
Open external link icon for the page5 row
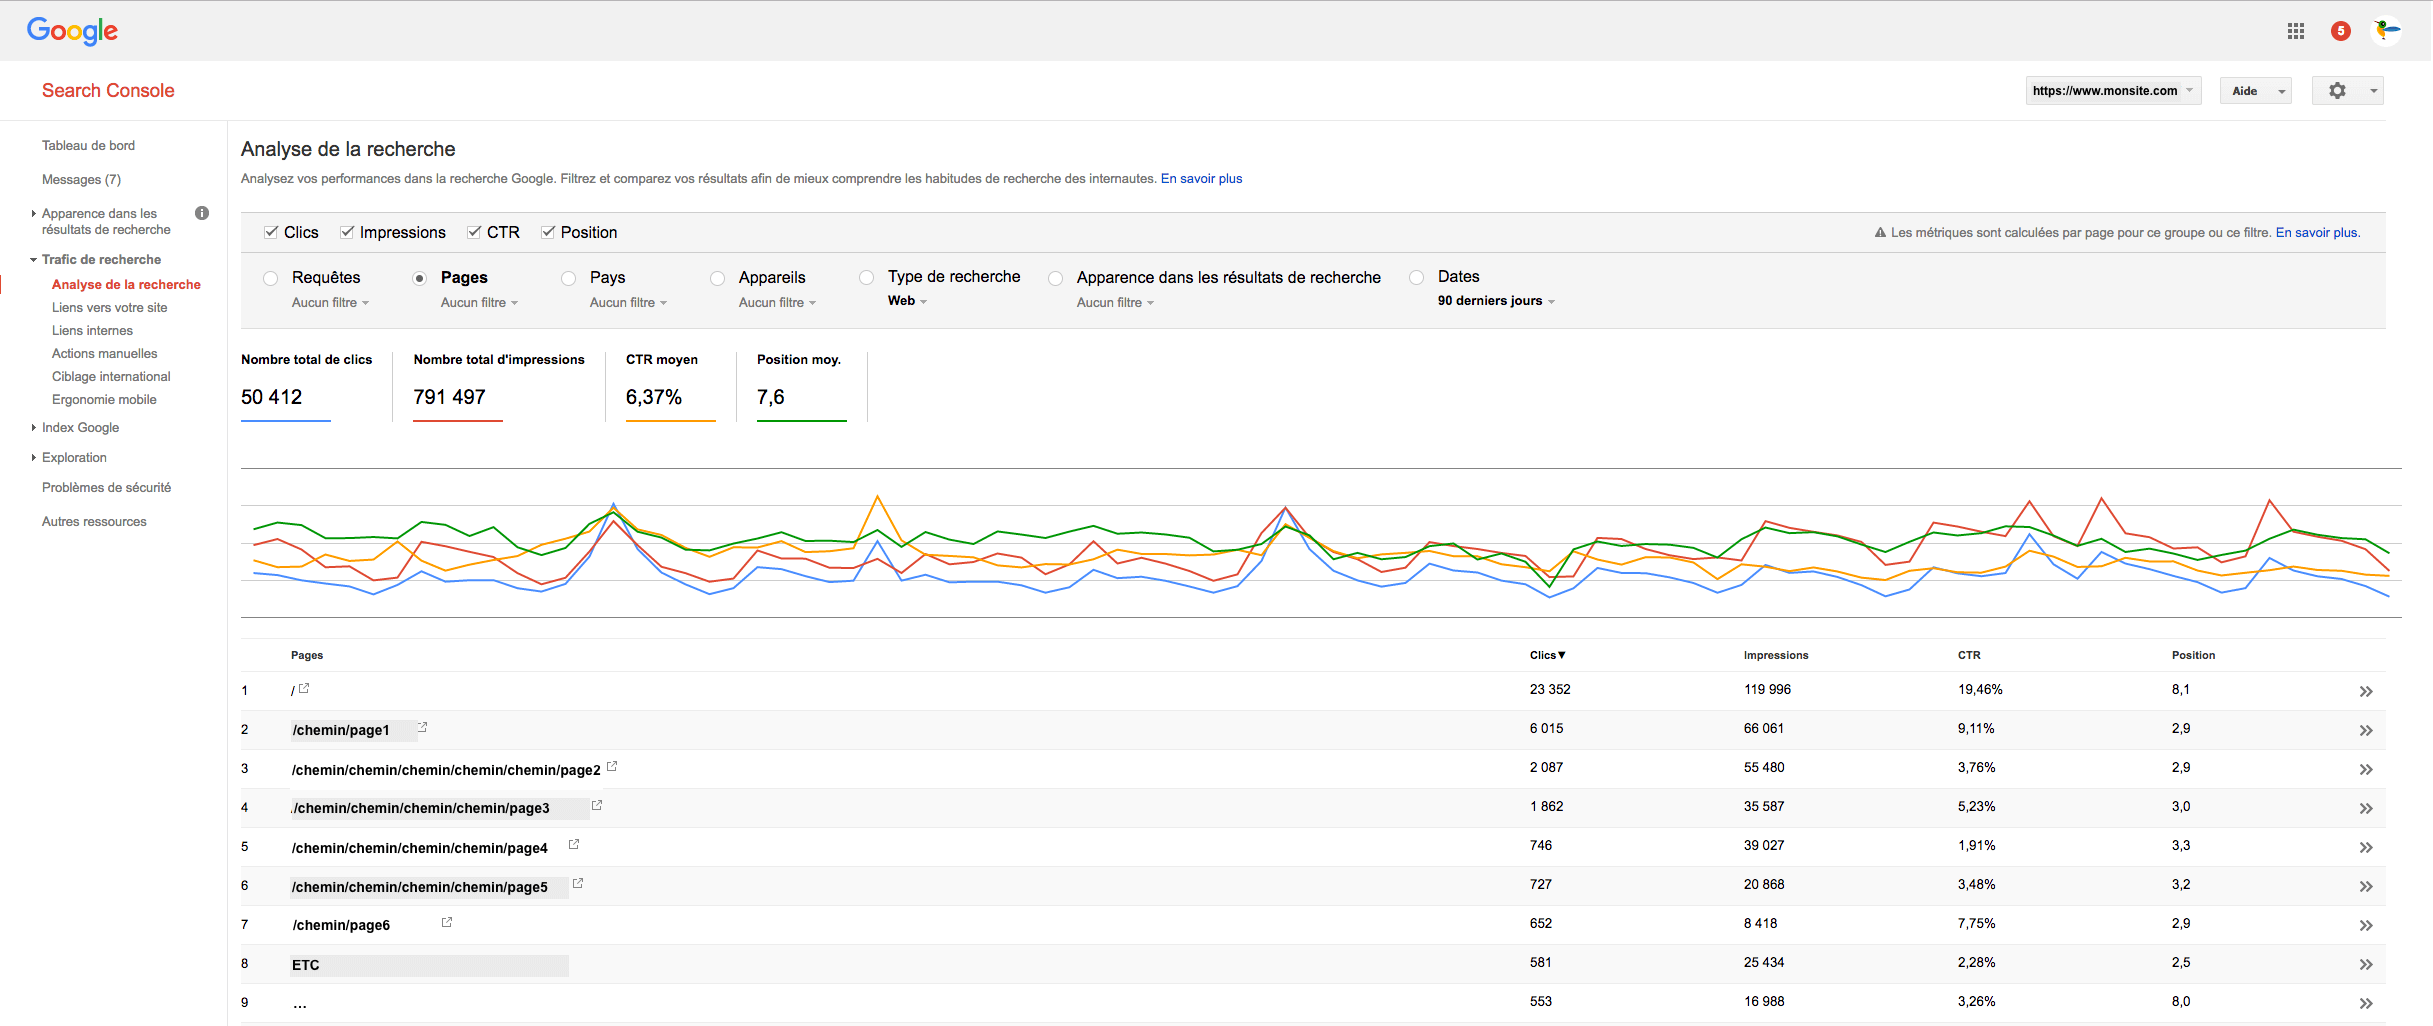[x=578, y=883]
